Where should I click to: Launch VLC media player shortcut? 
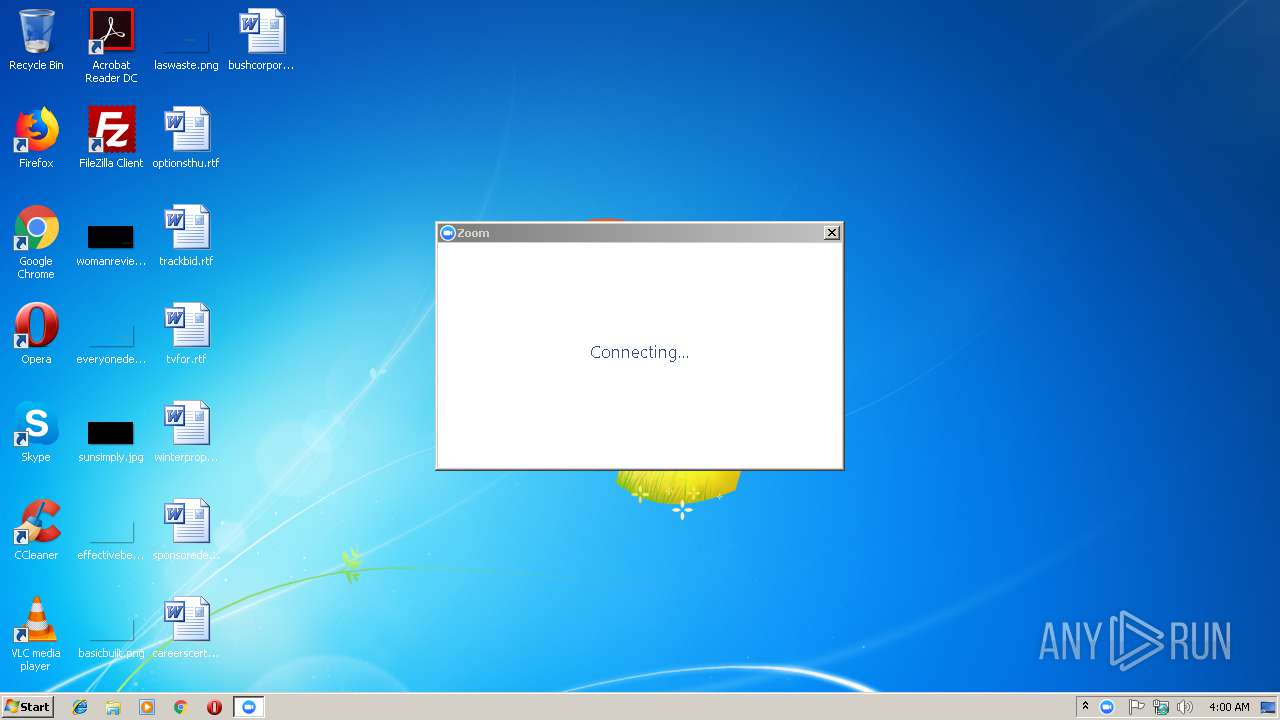[x=36, y=634]
